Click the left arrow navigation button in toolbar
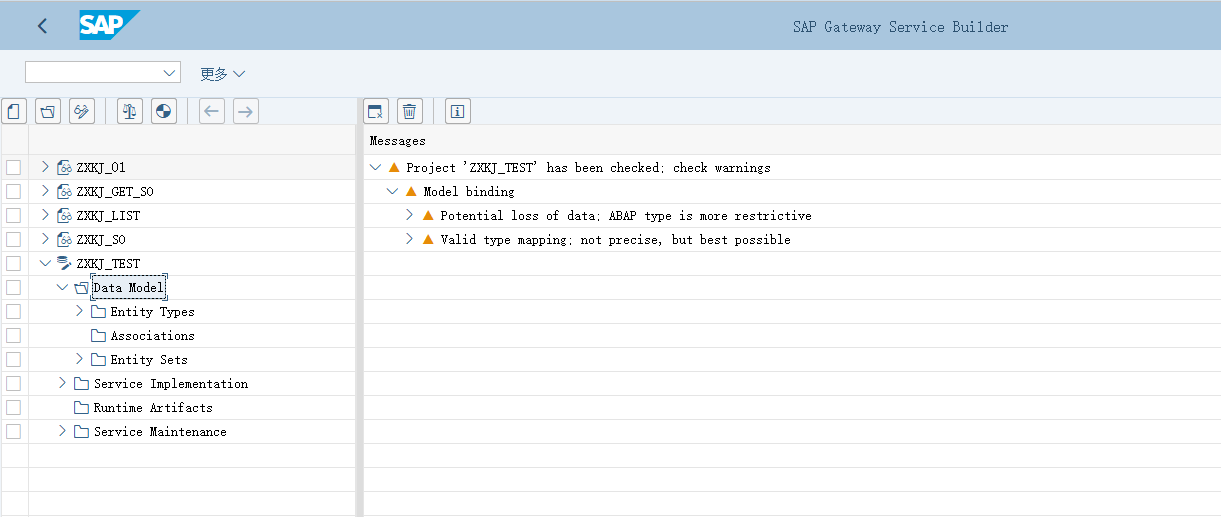Viewport: 1221px width, 517px height. pyautogui.click(x=212, y=111)
